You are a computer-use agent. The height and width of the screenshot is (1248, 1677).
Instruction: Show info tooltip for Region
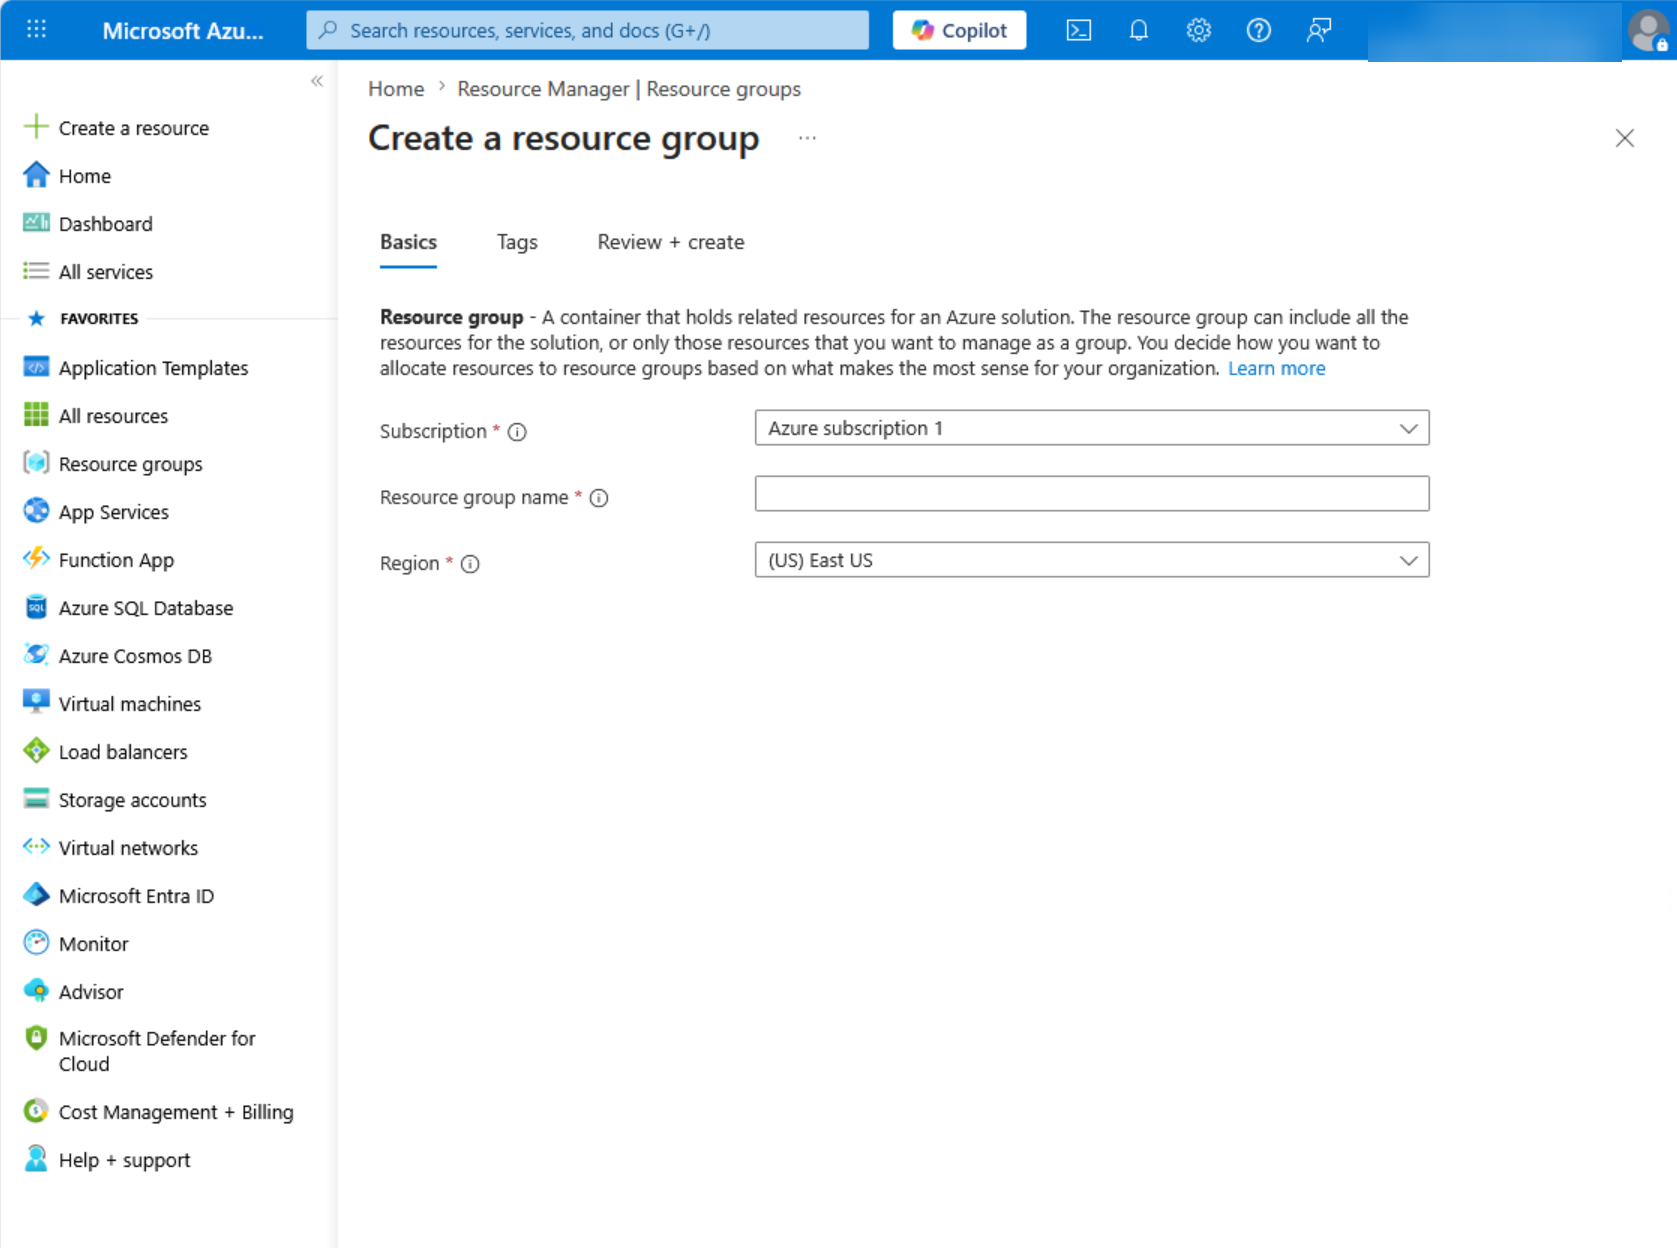coord(470,564)
